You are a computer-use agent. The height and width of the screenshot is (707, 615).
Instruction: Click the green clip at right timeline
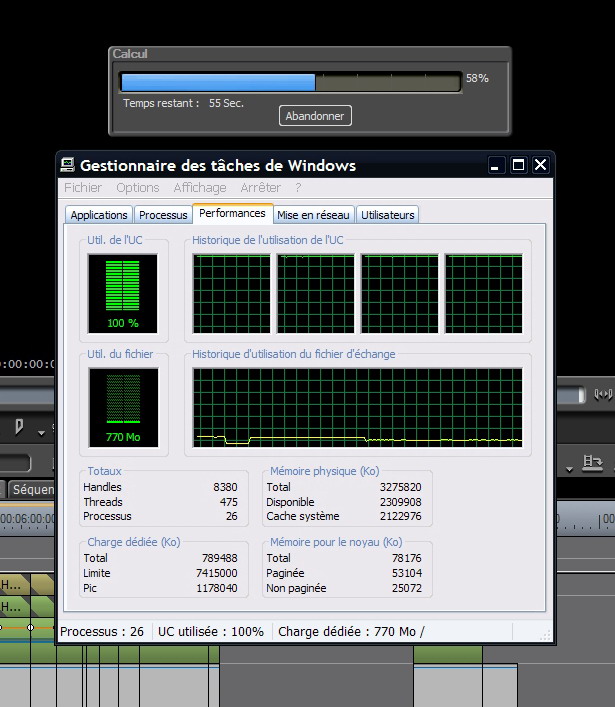448,655
